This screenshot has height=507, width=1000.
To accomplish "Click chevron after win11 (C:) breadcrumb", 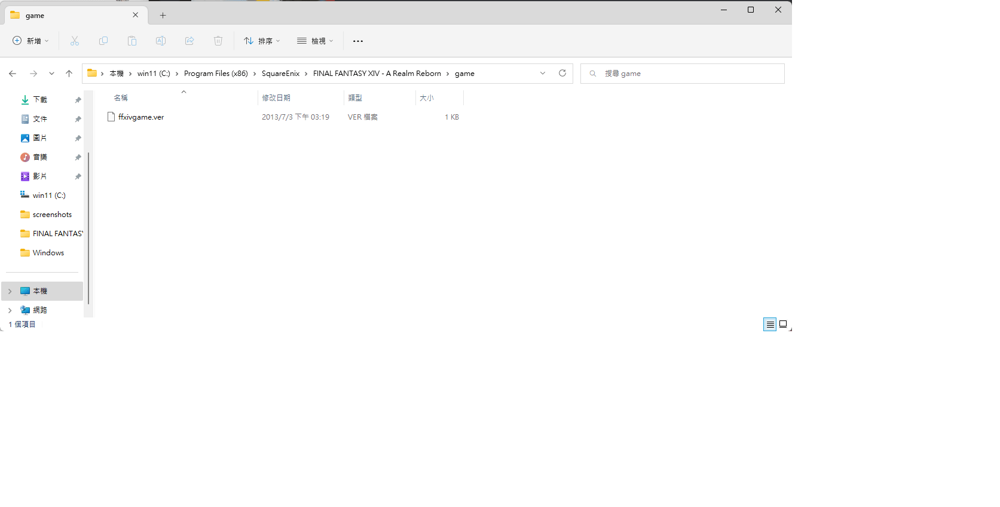I will [x=177, y=73].
